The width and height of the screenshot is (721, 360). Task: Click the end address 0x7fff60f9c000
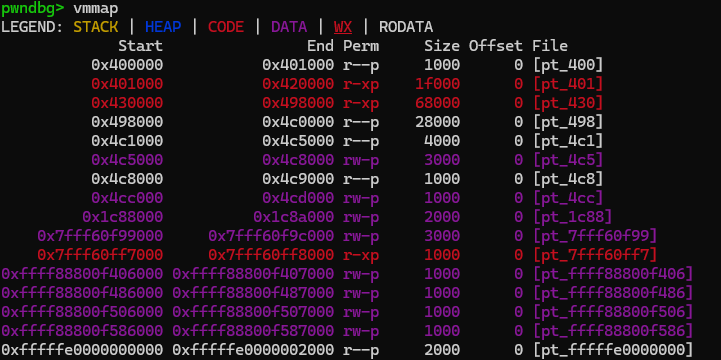pyautogui.click(x=271, y=235)
